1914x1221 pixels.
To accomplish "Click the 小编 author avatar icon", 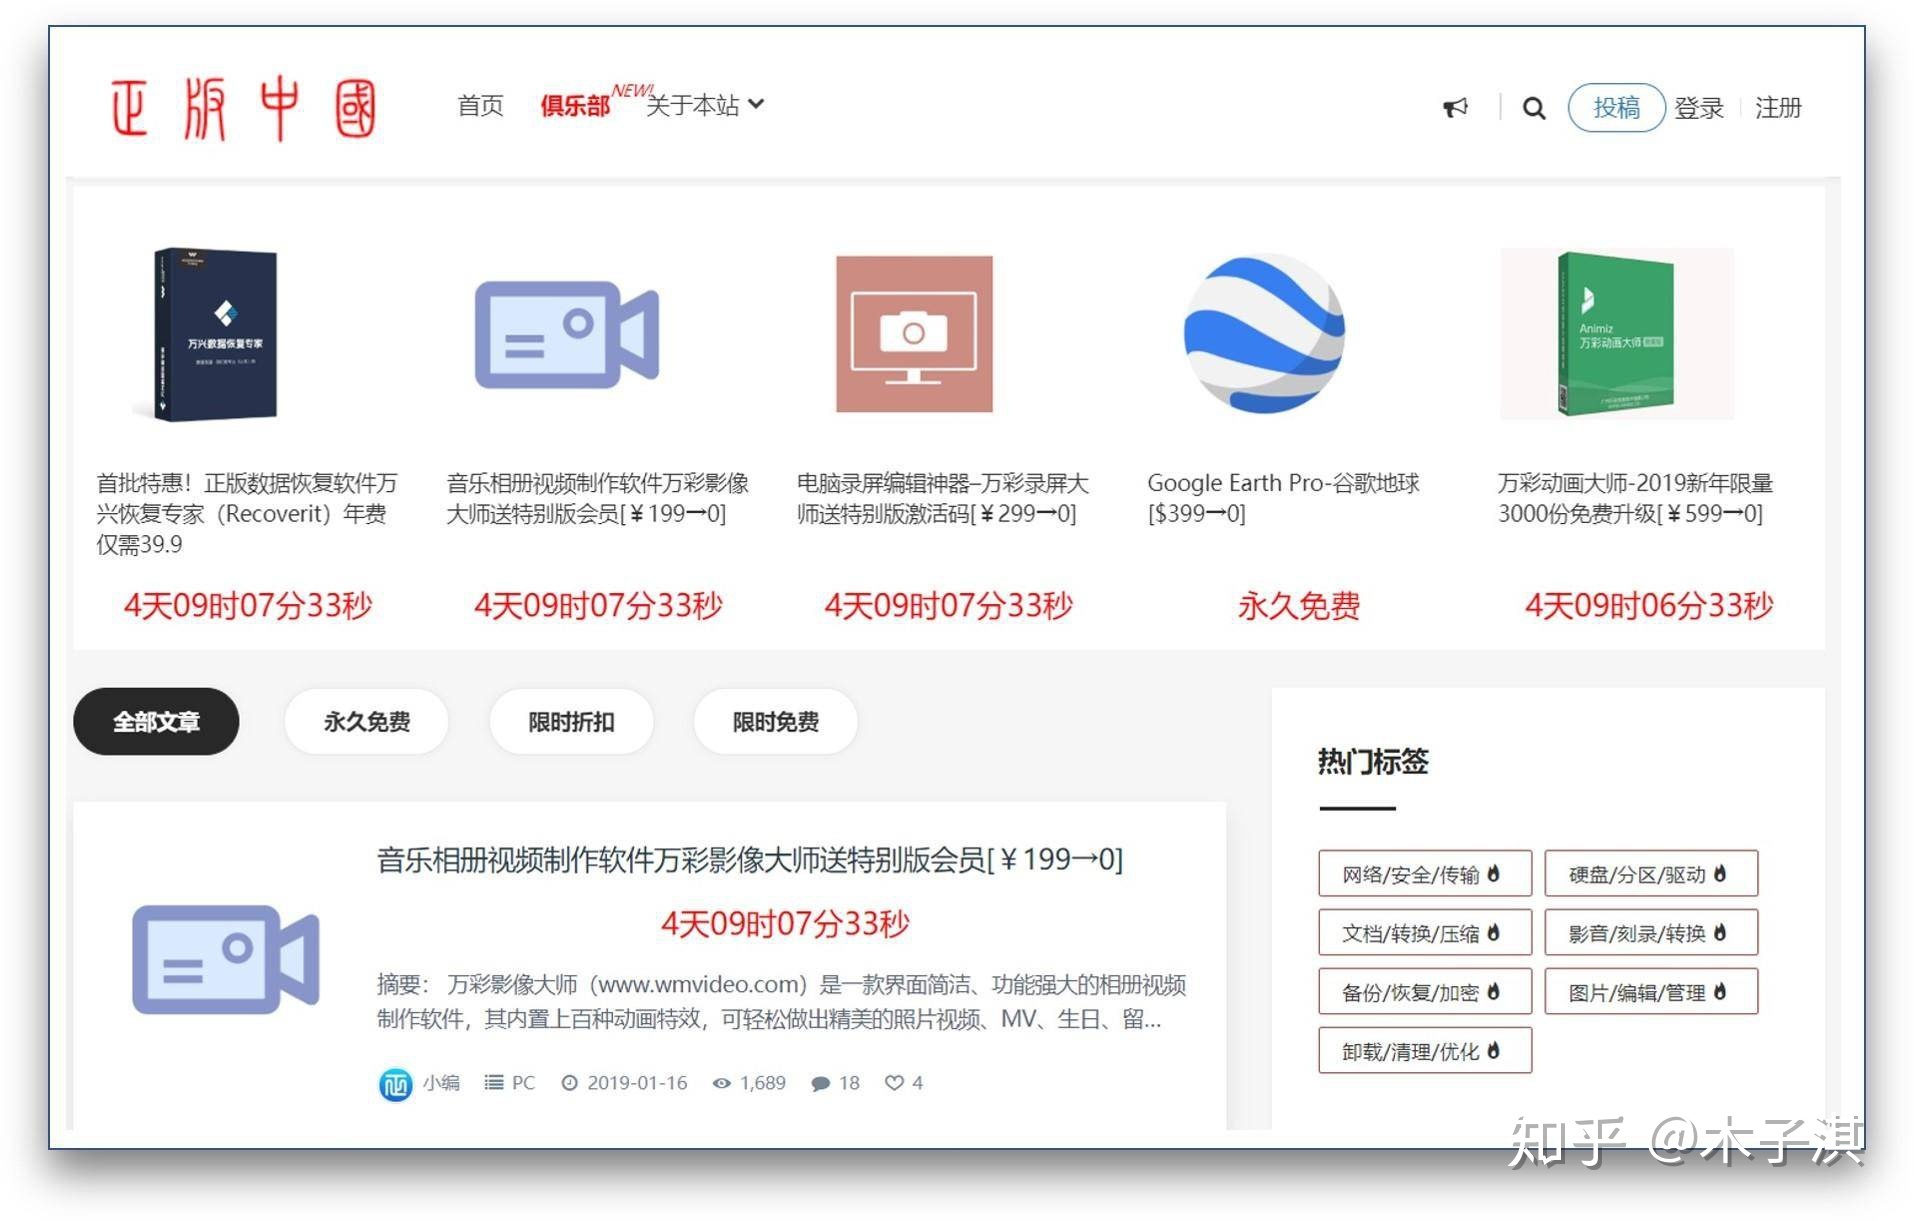I will point(395,1083).
